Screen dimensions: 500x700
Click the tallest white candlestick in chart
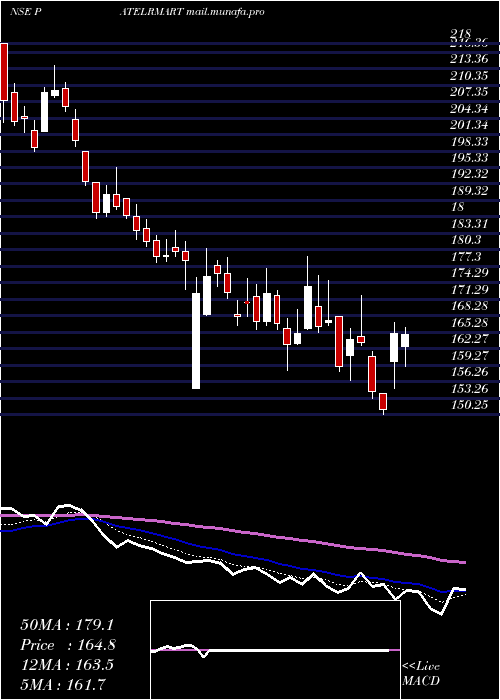click(x=196, y=341)
